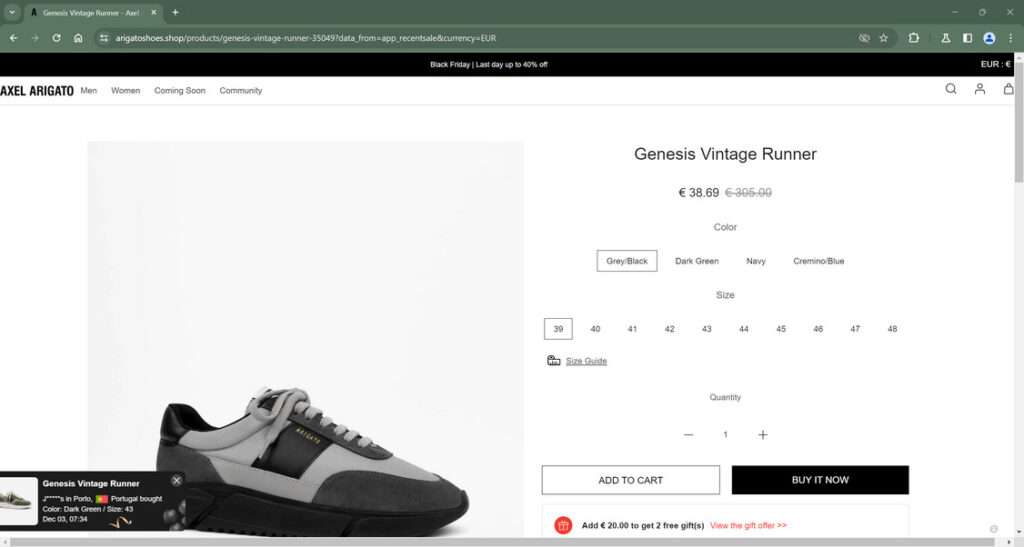Choose the Dark Green color option
This screenshot has width=1024, height=547.
point(697,261)
